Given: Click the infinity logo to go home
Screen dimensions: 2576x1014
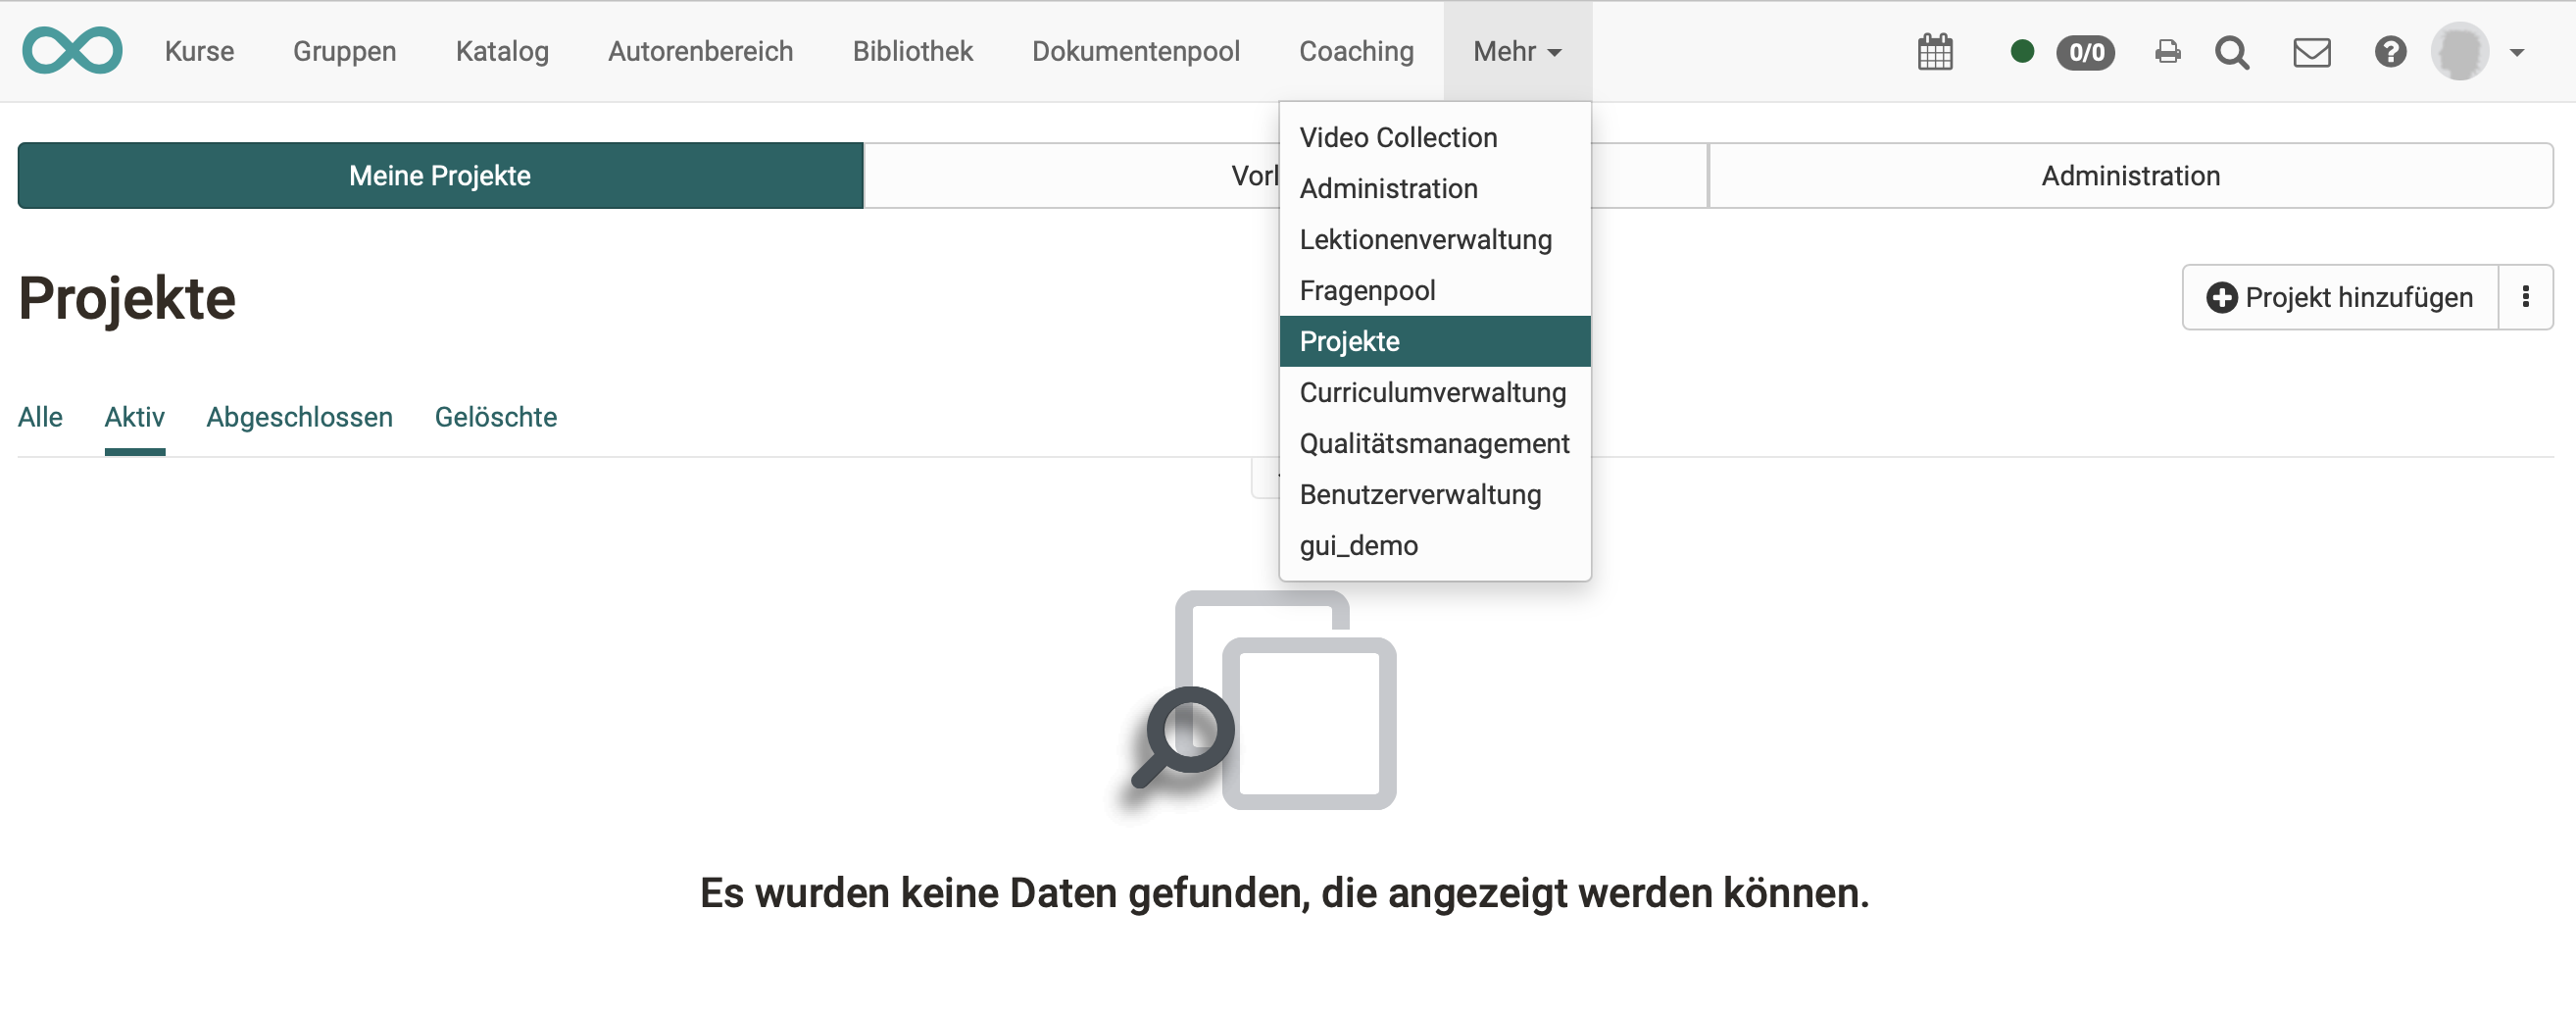Looking at the screenshot, I should click(x=72, y=50).
